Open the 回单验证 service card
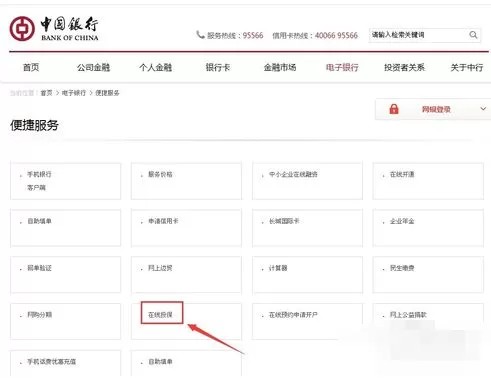This screenshot has height=378, width=491. (66, 275)
